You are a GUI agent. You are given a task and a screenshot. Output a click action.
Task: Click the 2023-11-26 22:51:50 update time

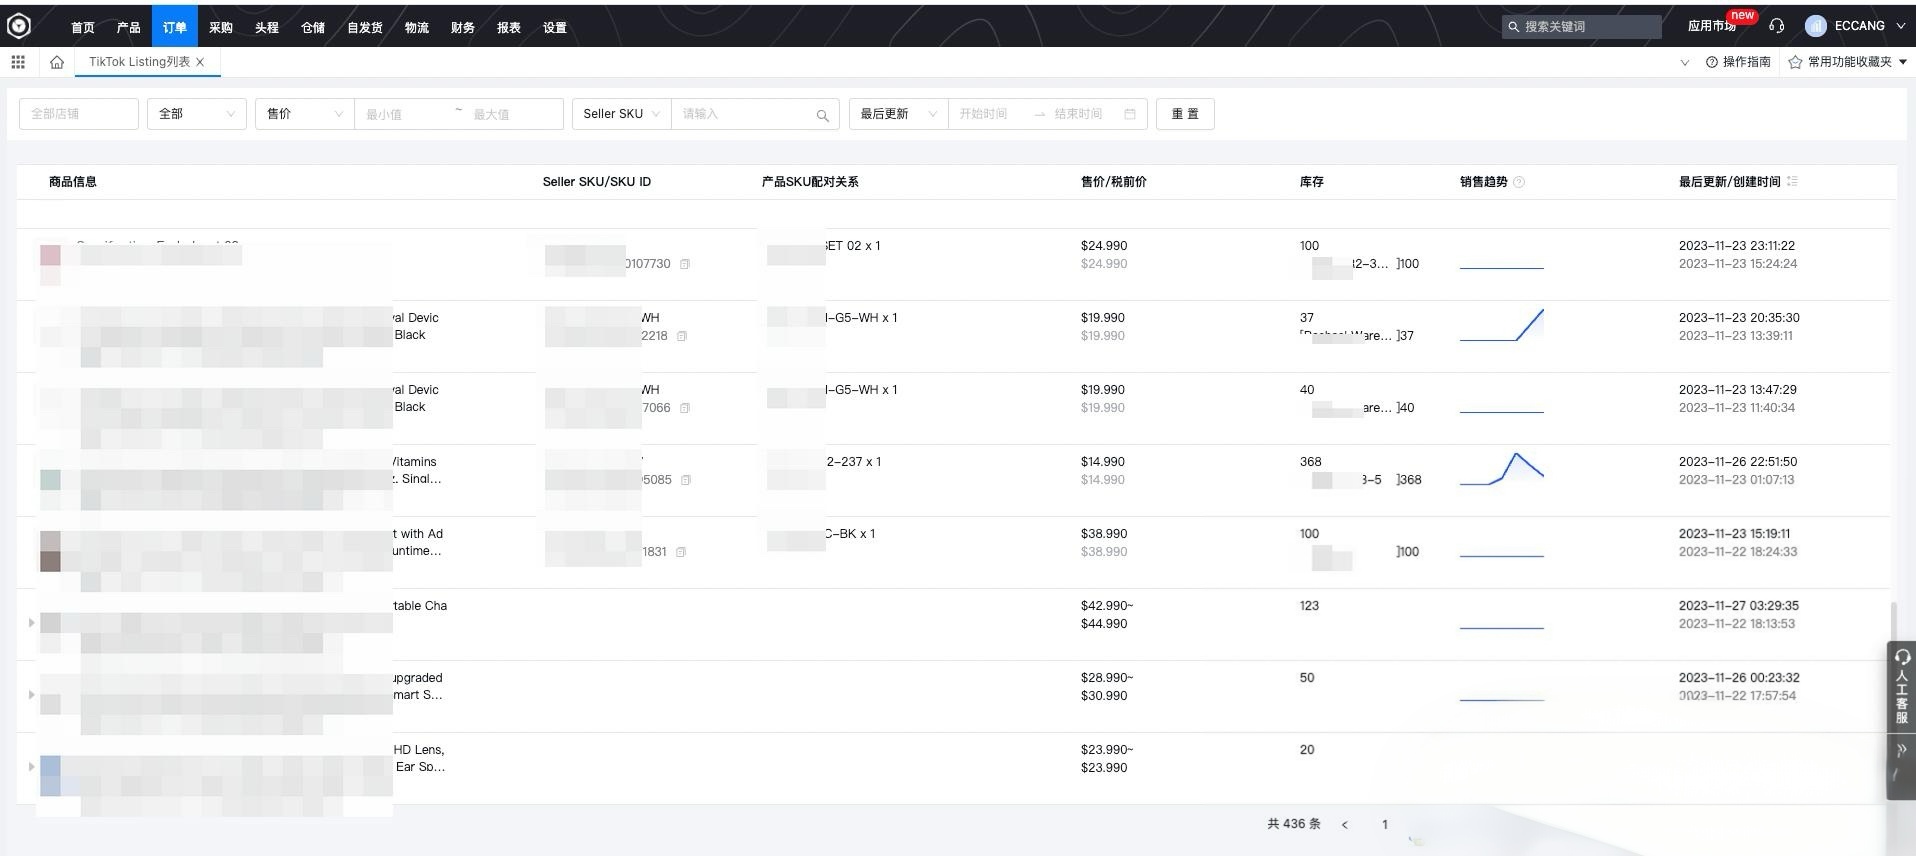click(x=1738, y=462)
